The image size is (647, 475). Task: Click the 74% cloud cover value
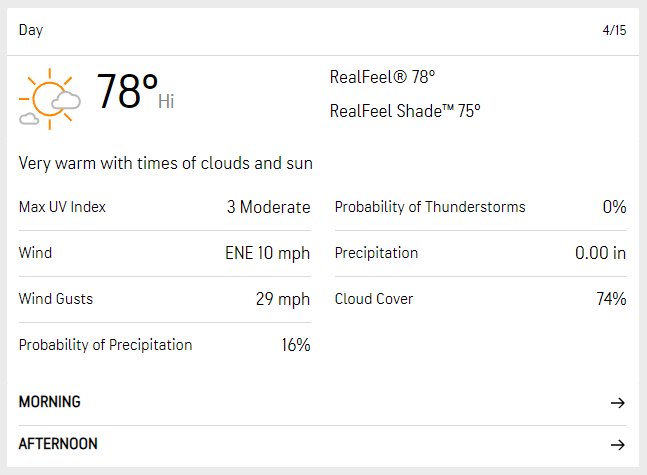tap(611, 299)
